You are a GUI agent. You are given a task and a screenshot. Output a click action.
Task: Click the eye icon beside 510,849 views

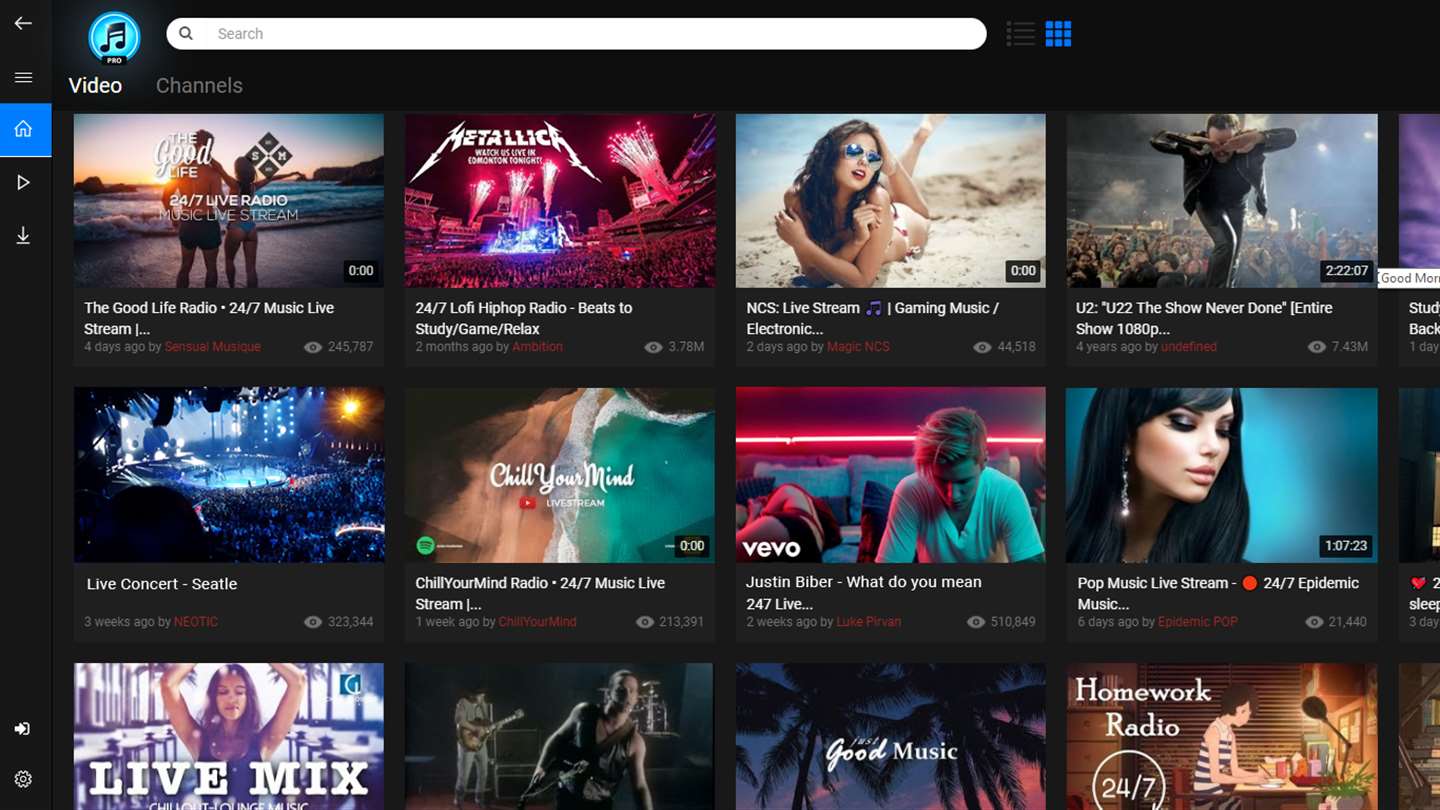976,622
